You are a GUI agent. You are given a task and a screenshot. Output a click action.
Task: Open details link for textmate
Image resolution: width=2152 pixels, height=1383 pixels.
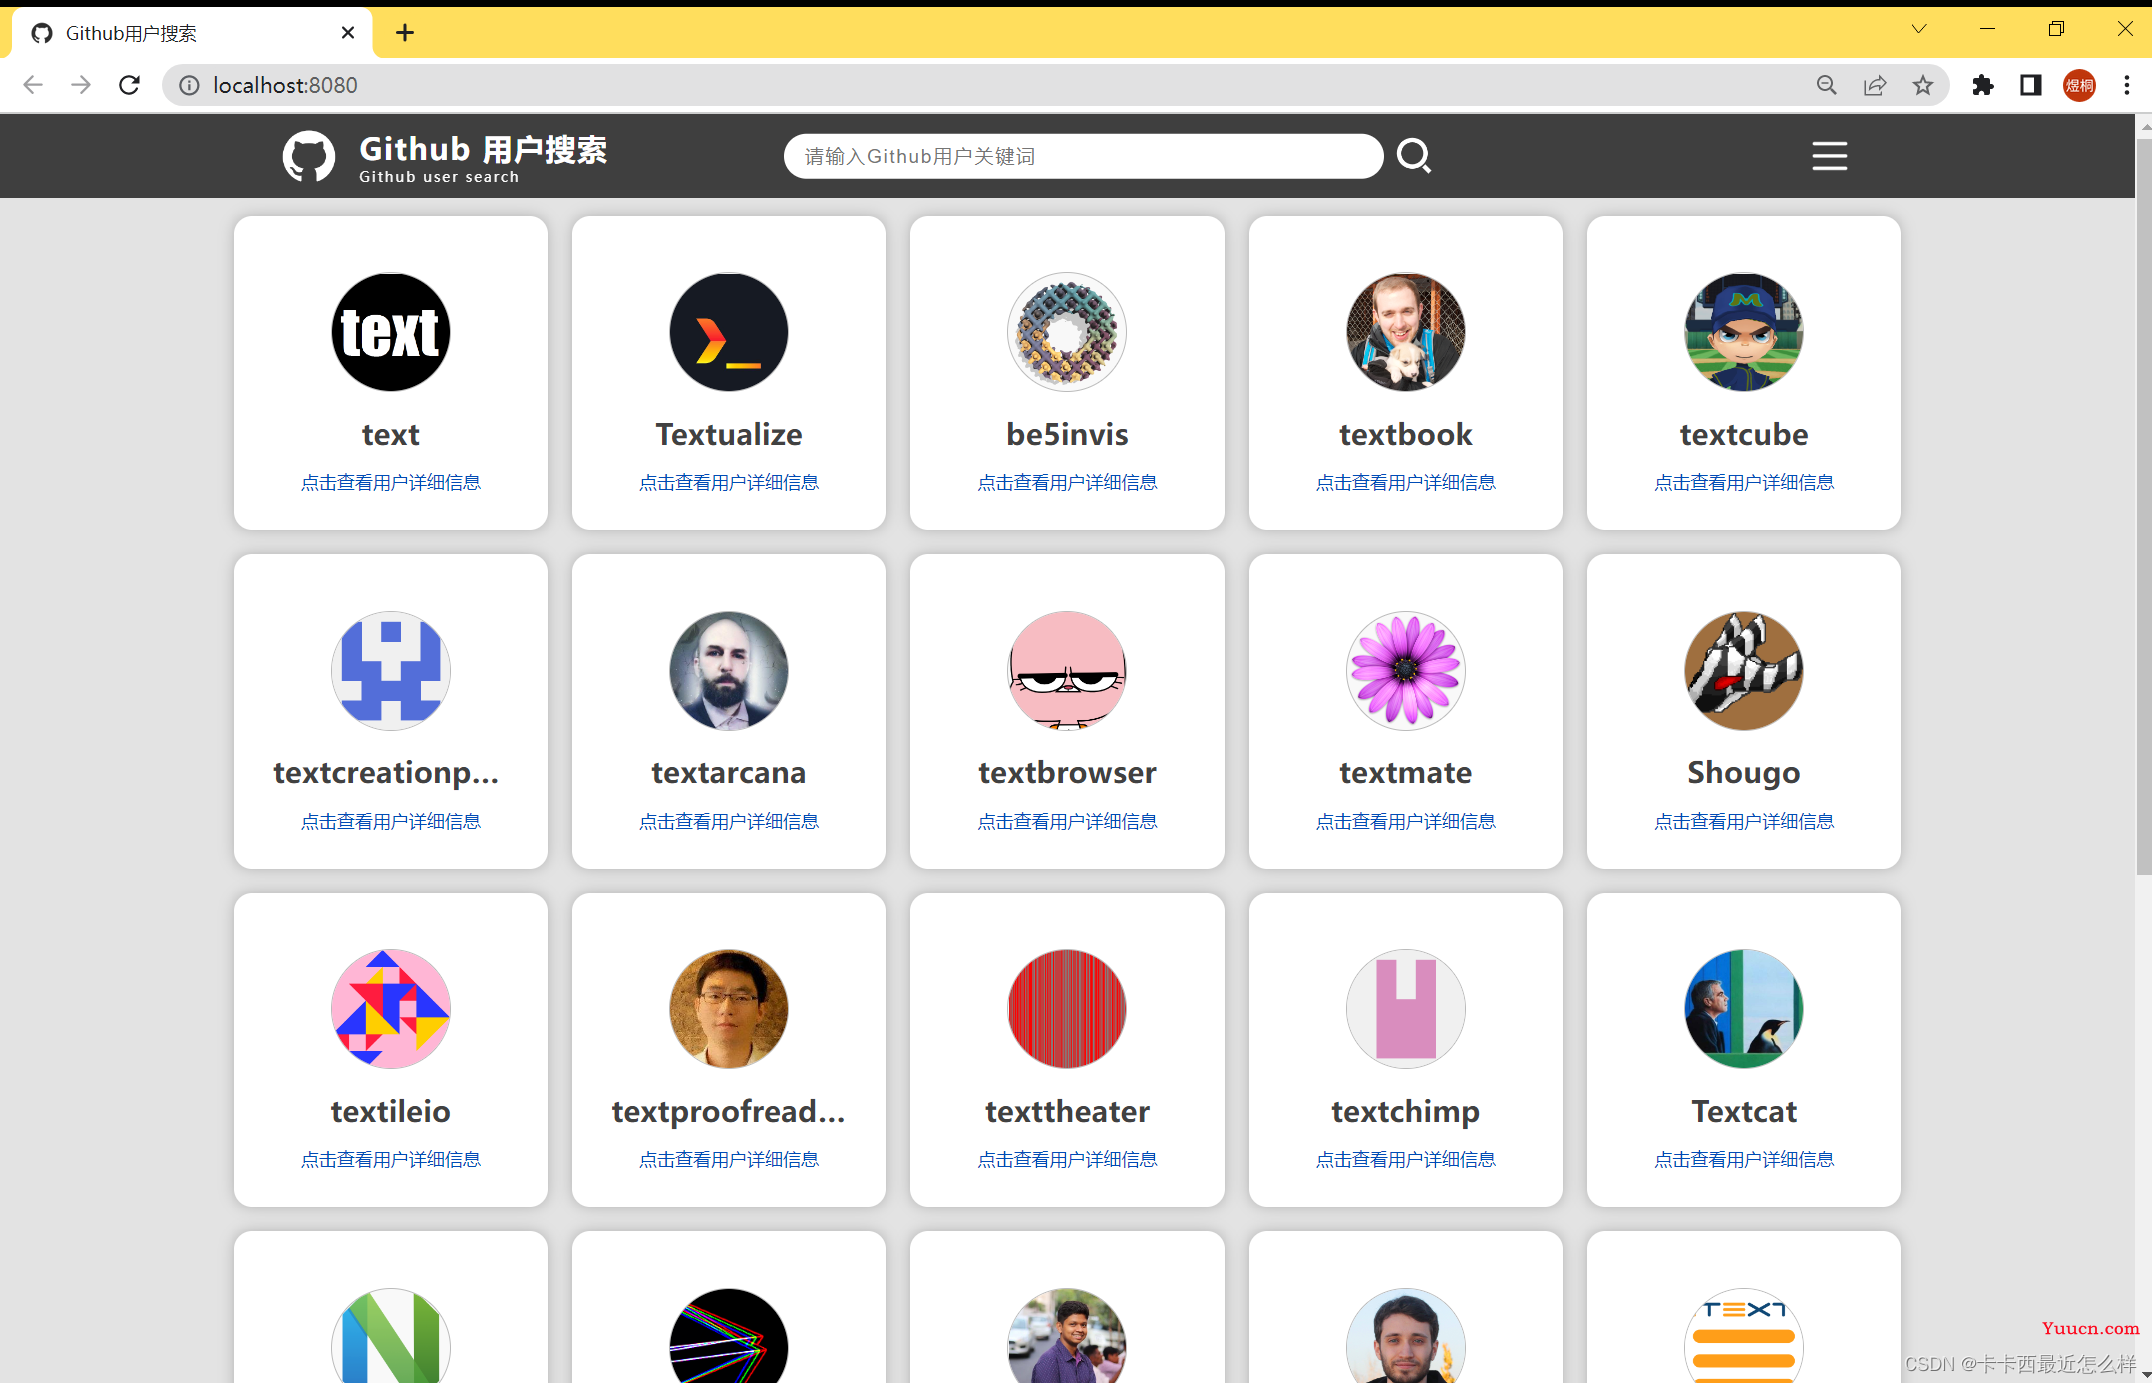pyautogui.click(x=1405, y=821)
